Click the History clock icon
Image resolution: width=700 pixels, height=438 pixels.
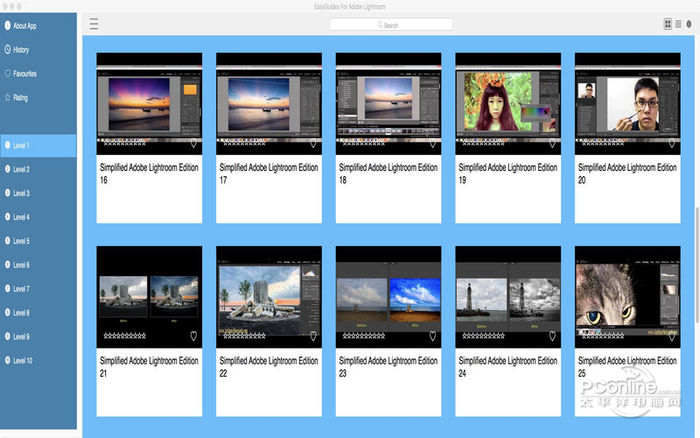click(8, 49)
